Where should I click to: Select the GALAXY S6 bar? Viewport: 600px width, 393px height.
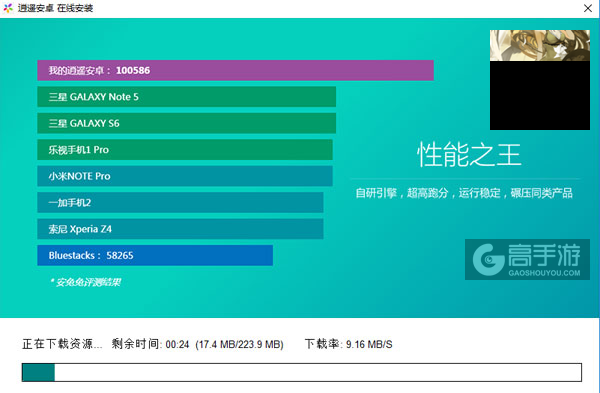coord(186,123)
